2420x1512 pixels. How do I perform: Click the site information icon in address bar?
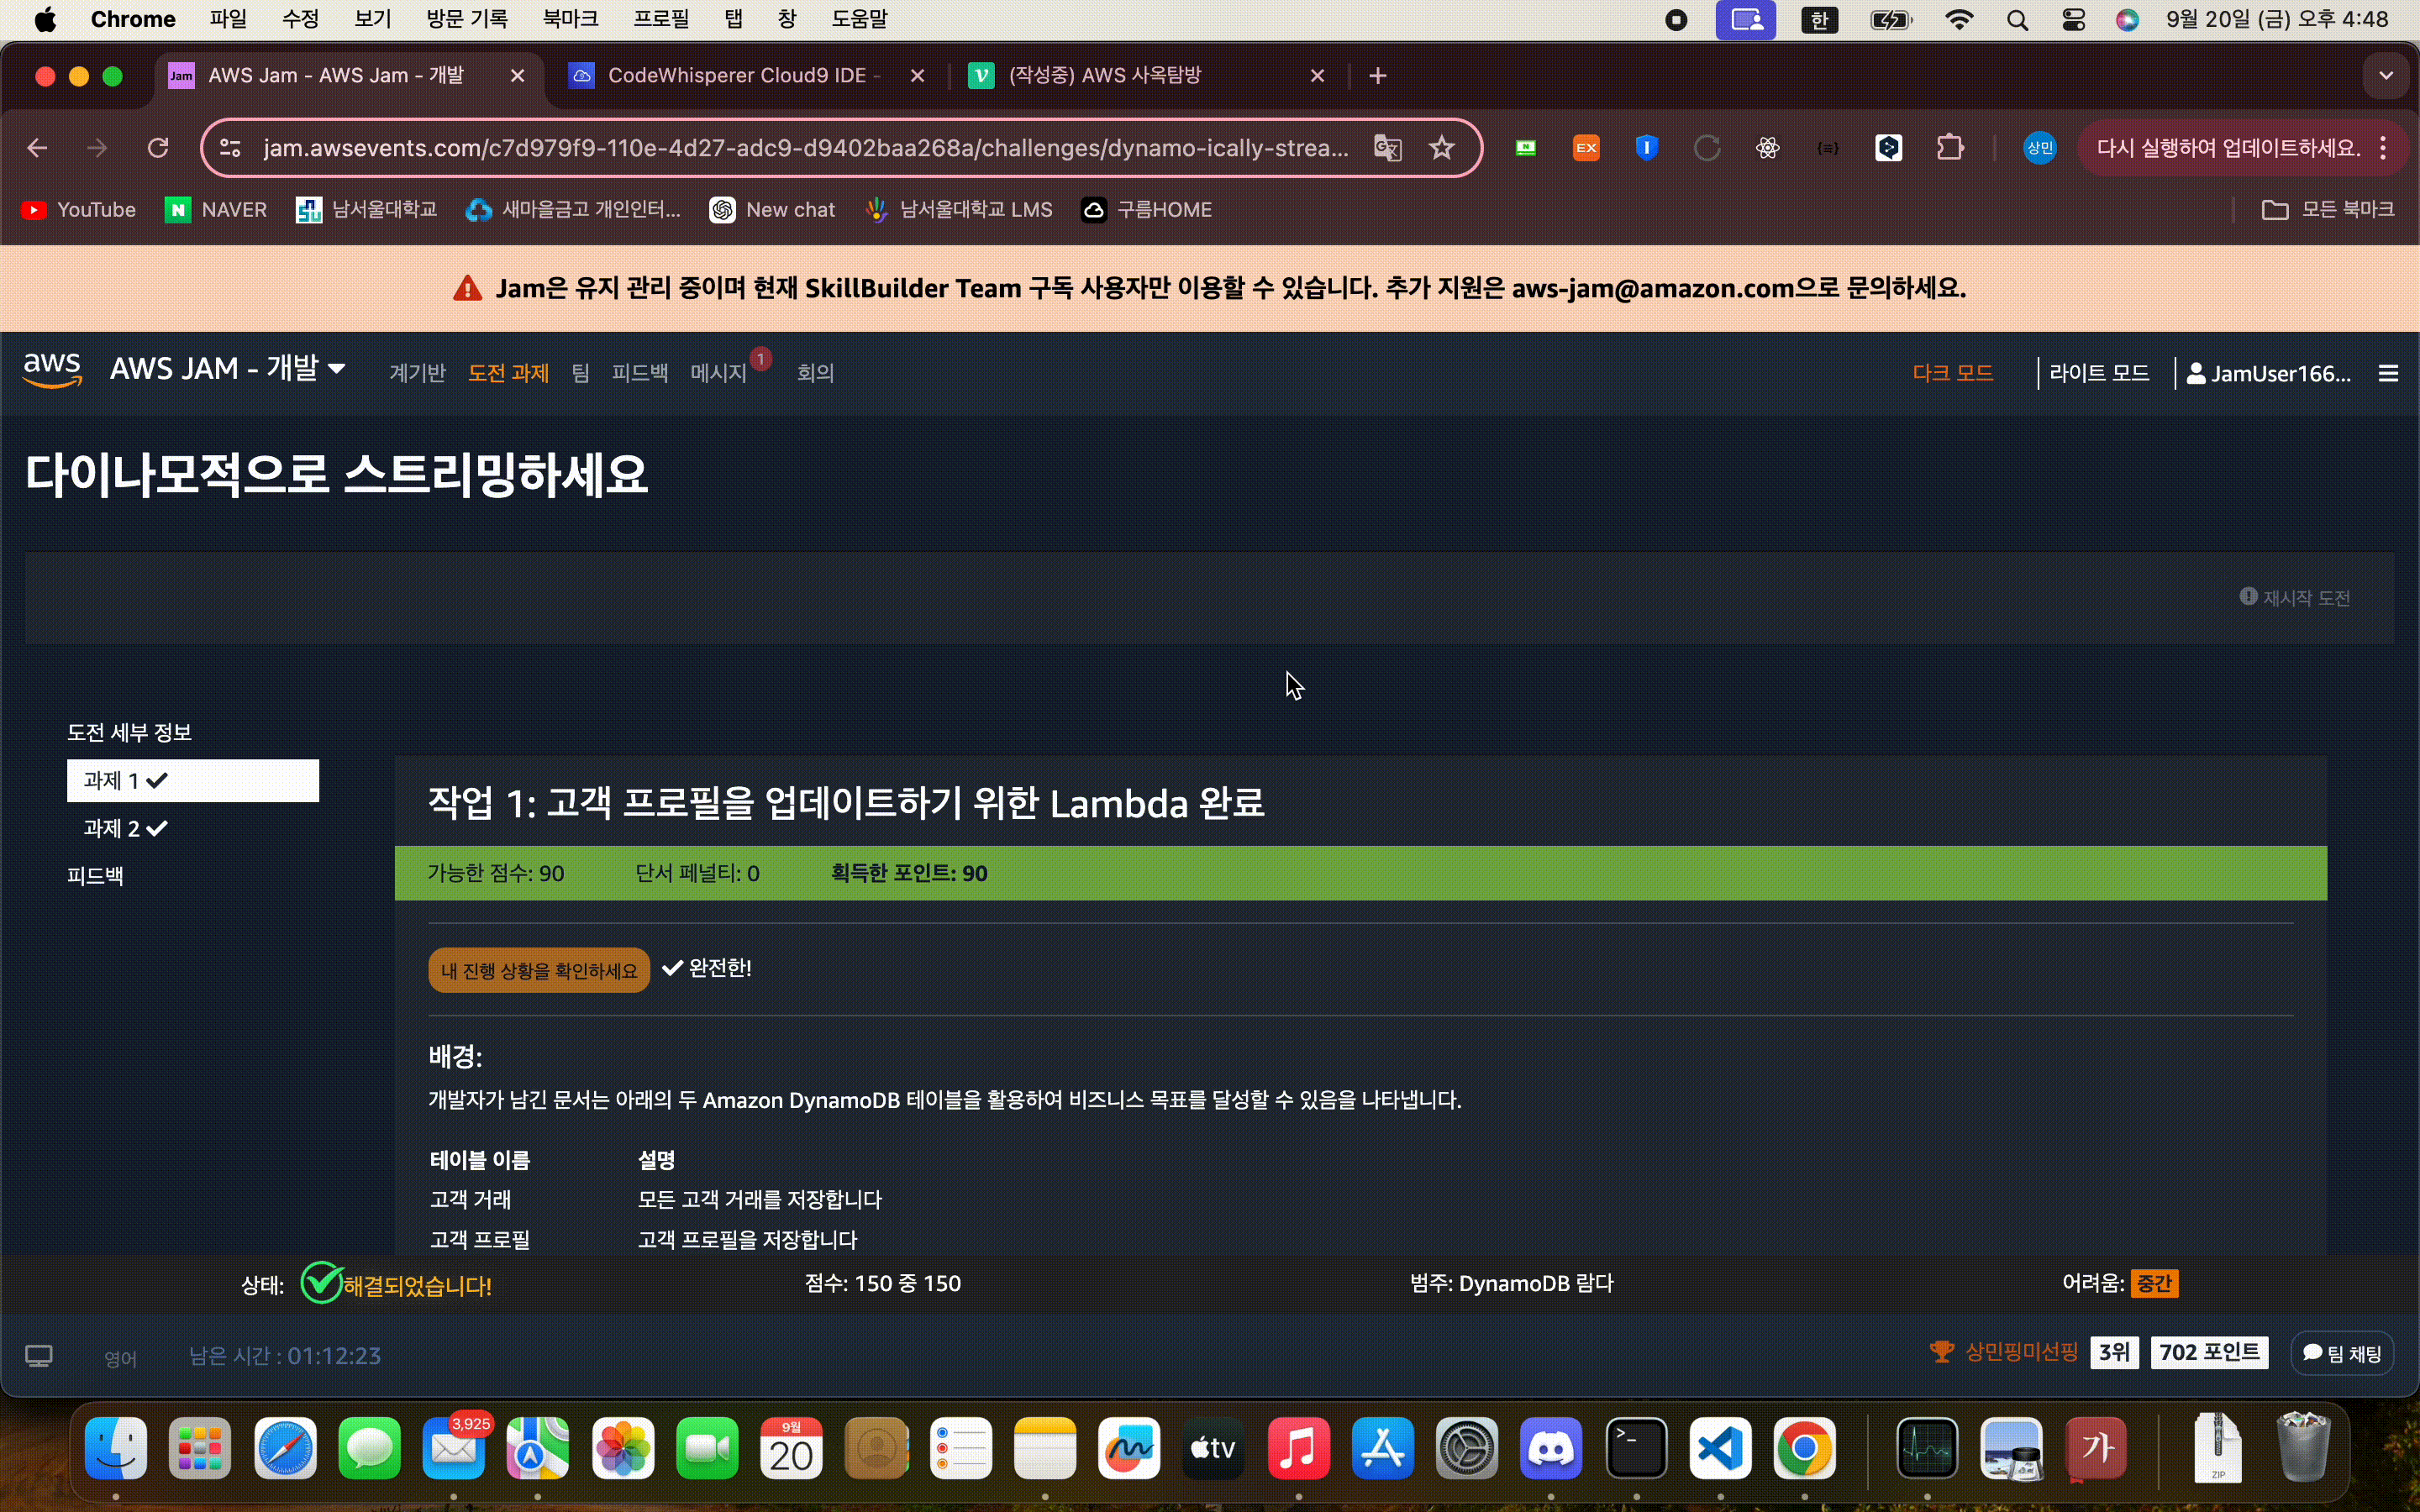230,148
